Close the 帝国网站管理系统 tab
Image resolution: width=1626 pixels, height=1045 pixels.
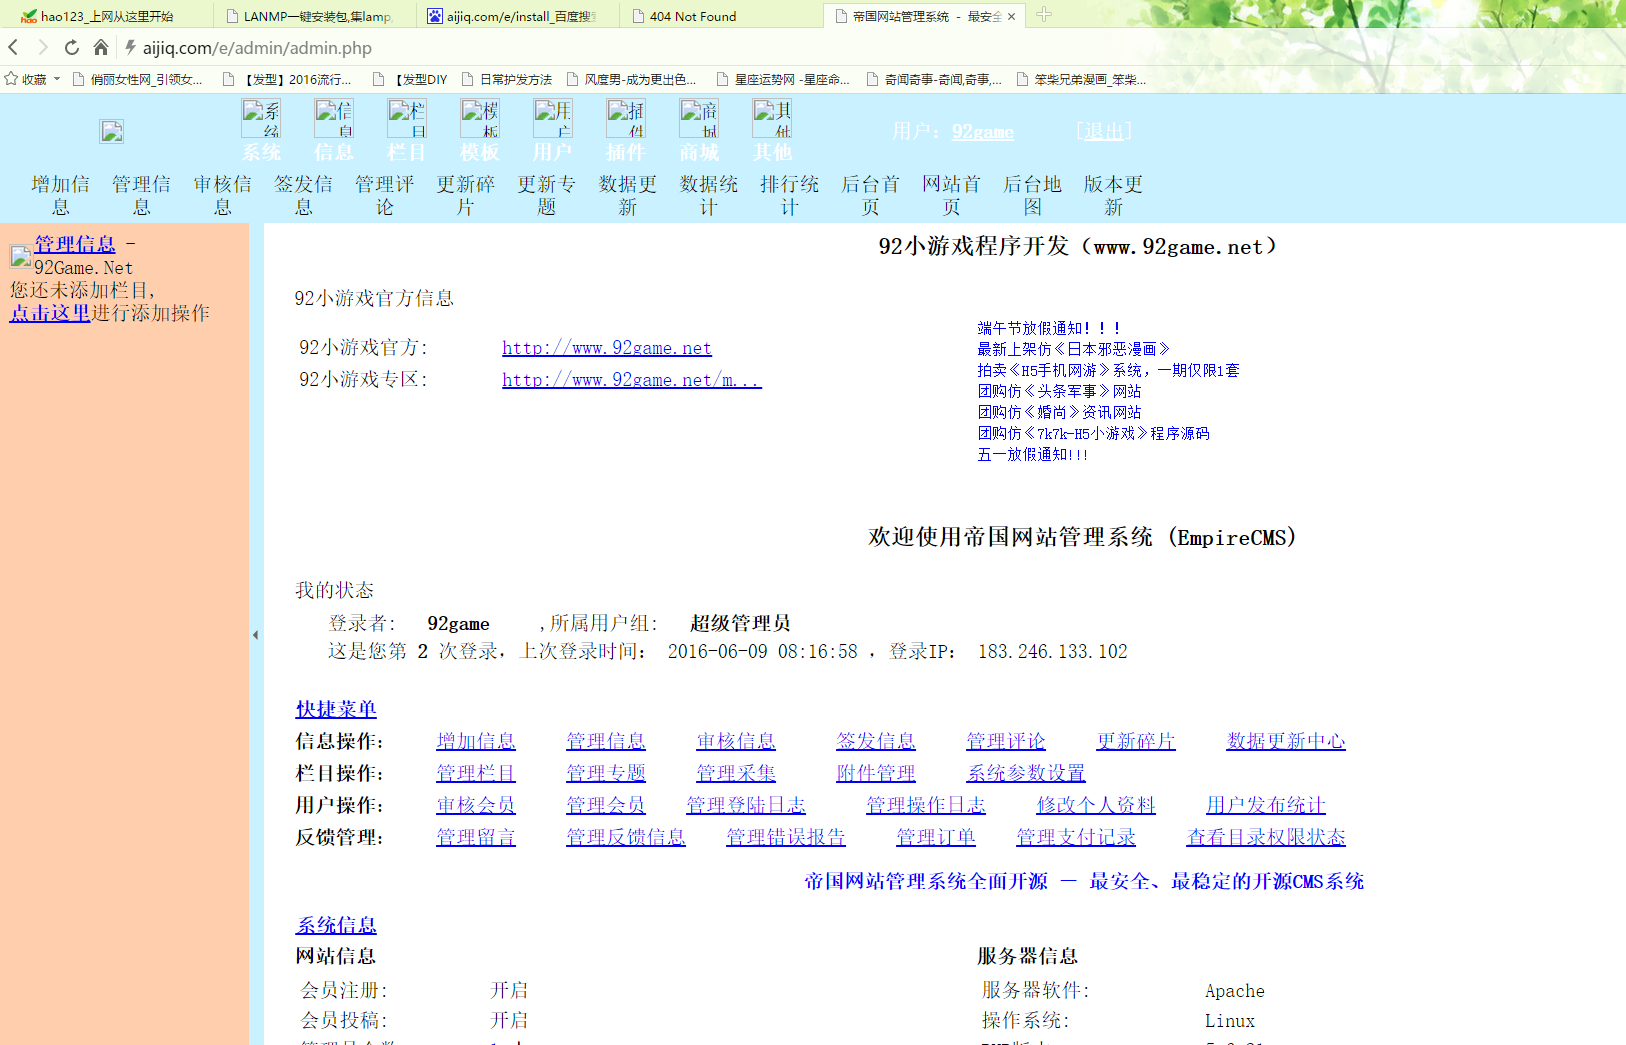pyautogui.click(x=1011, y=16)
